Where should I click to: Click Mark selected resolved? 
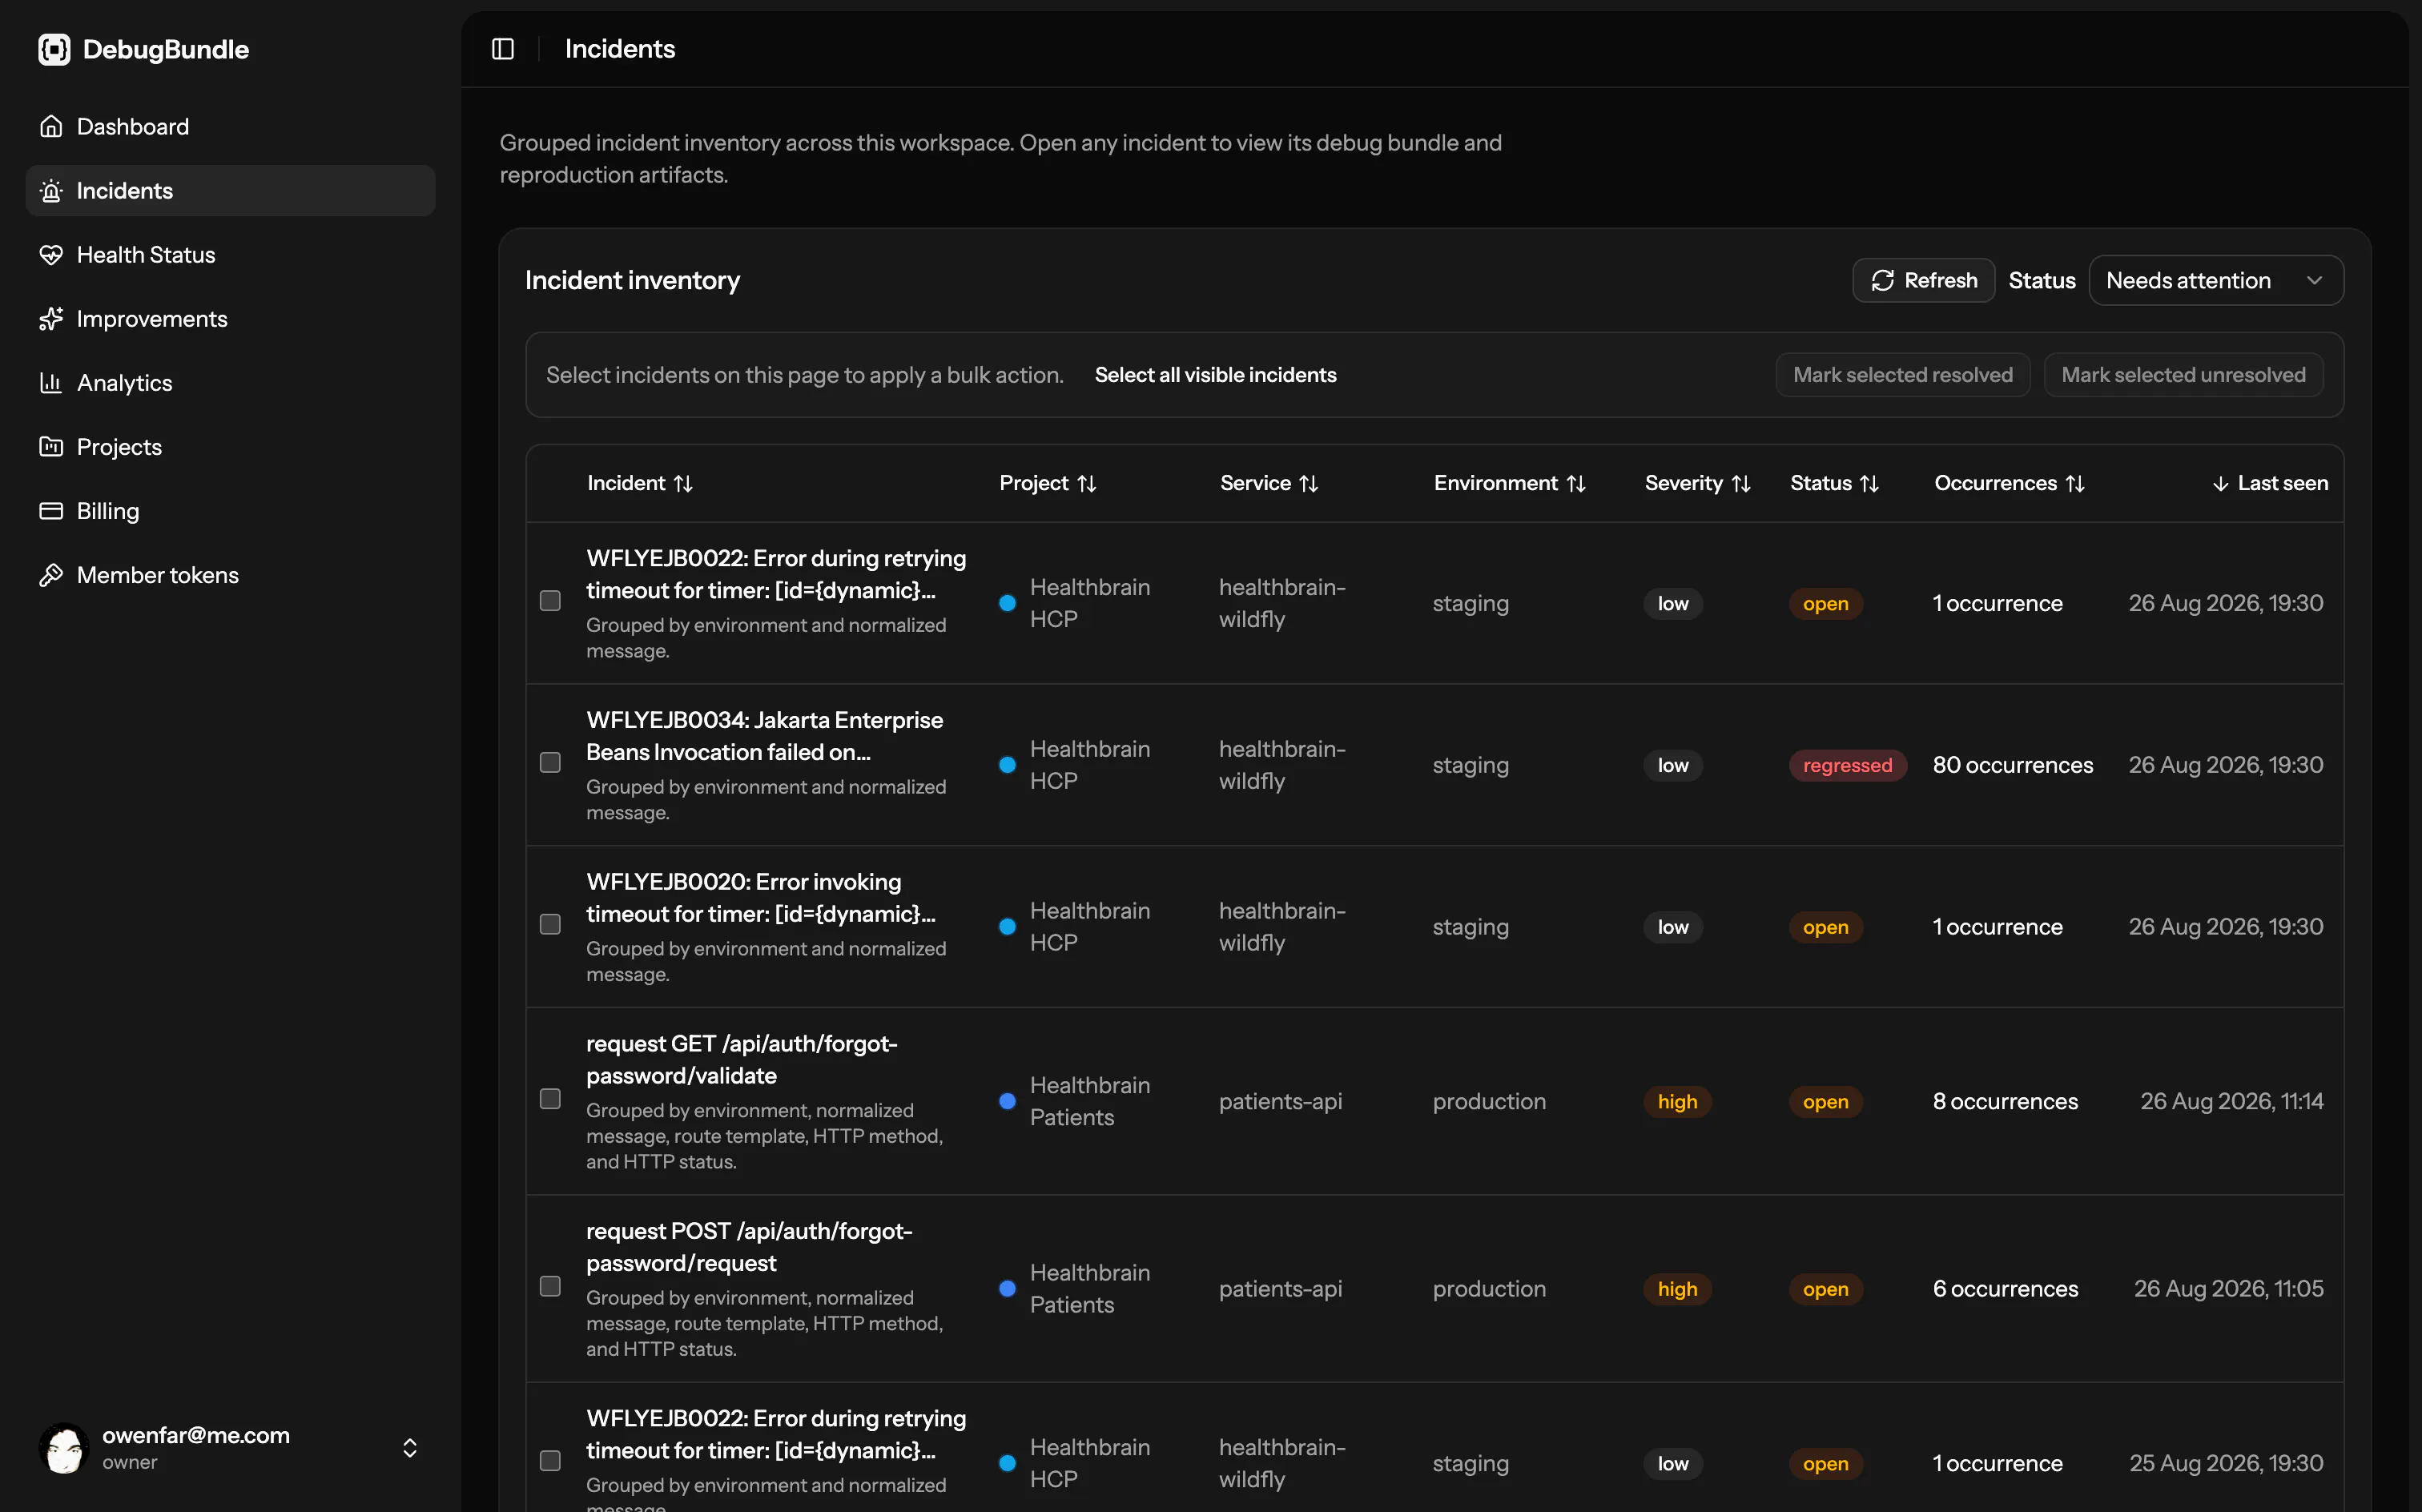[1902, 375]
